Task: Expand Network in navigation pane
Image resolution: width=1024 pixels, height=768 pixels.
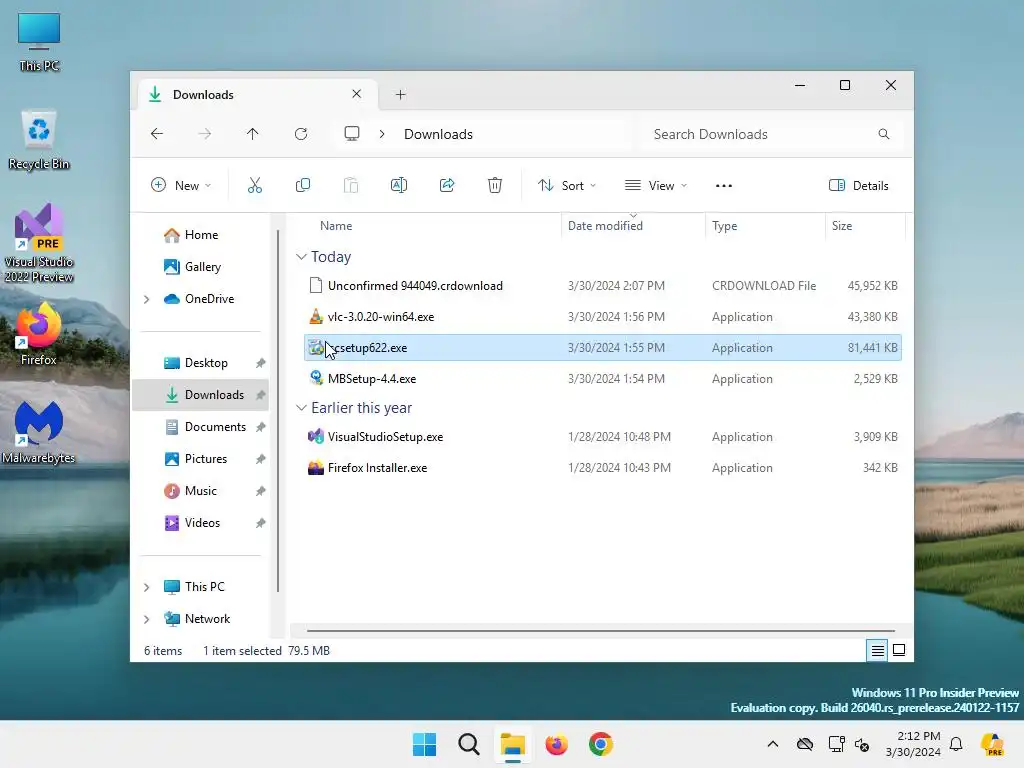Action: (147, 619)
